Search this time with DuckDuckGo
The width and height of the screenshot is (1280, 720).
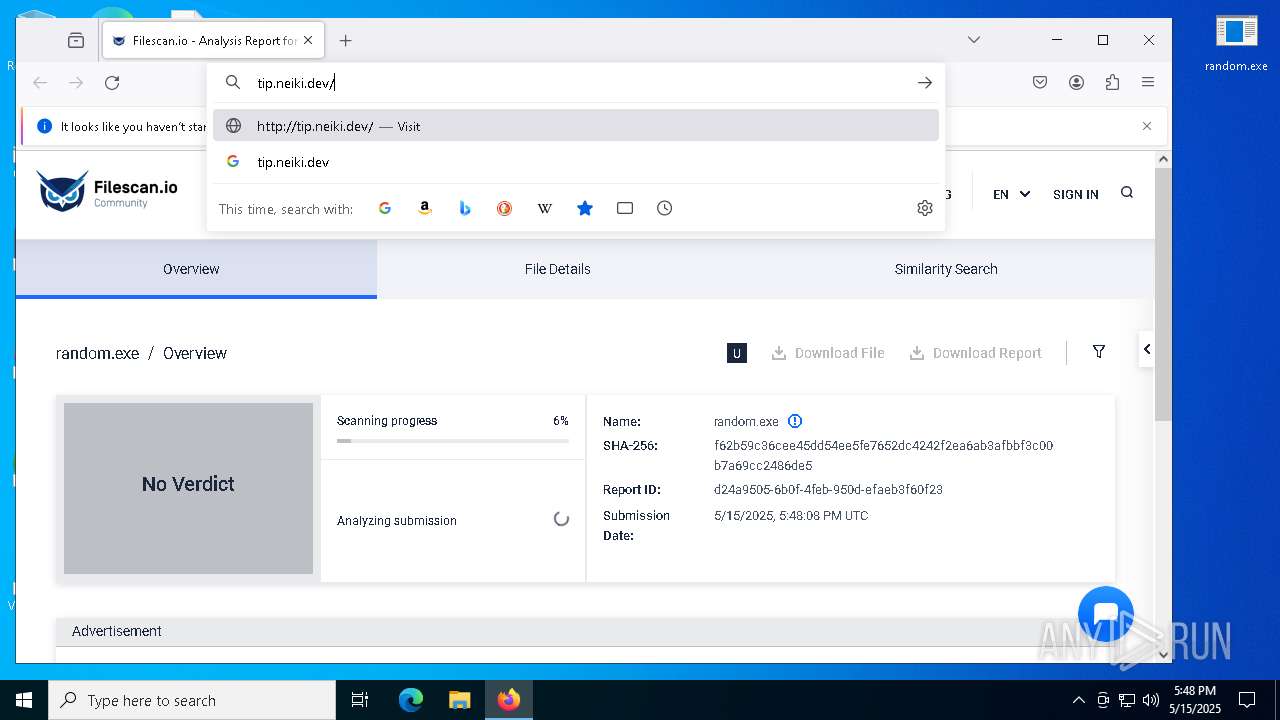(x=505, y=208)
